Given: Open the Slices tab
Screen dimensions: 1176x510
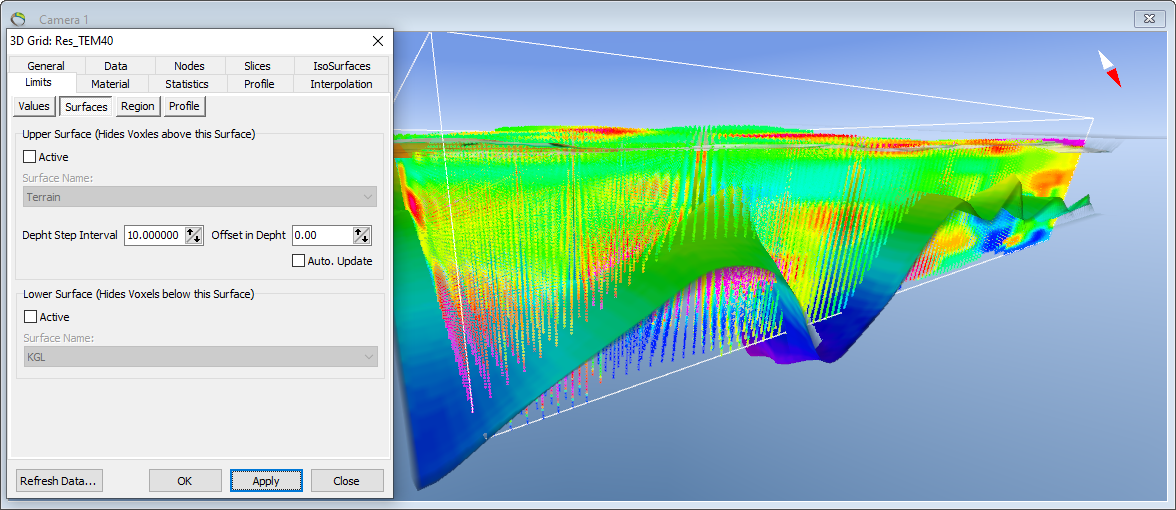Looking at the screenshot, I should pos(257,66).
